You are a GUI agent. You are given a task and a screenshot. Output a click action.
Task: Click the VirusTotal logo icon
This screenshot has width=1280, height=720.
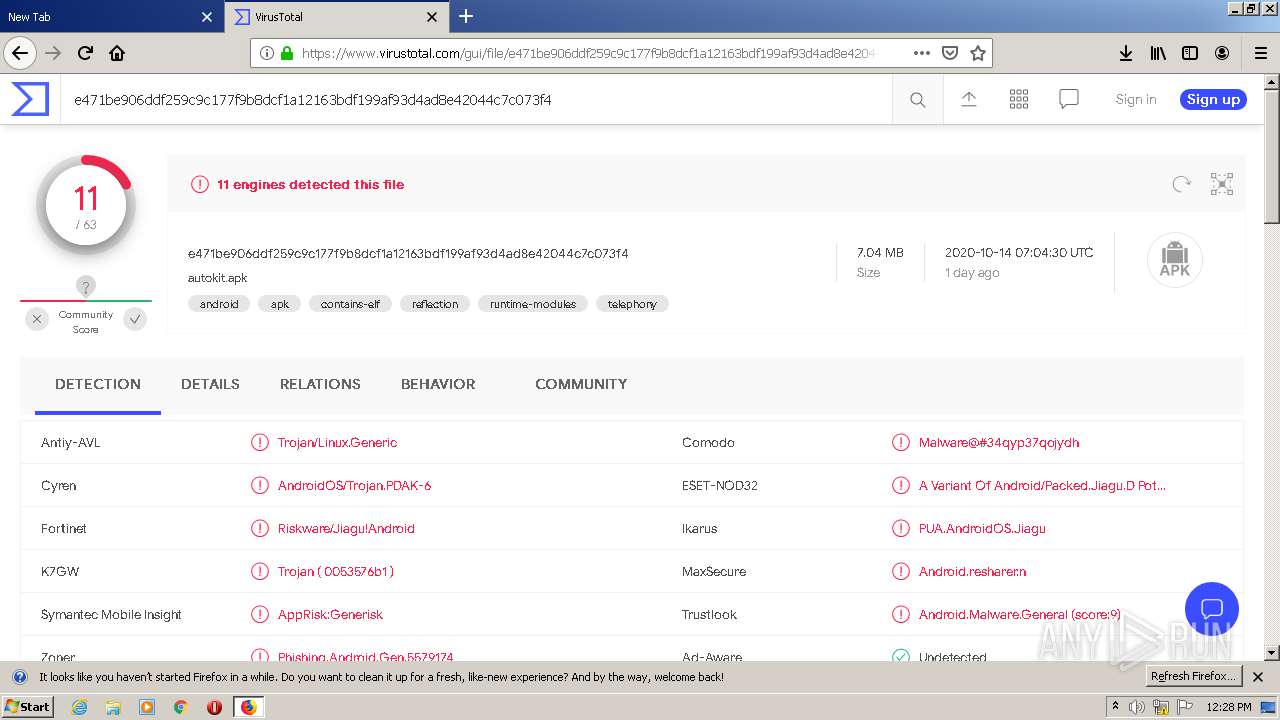click(30, 99)
